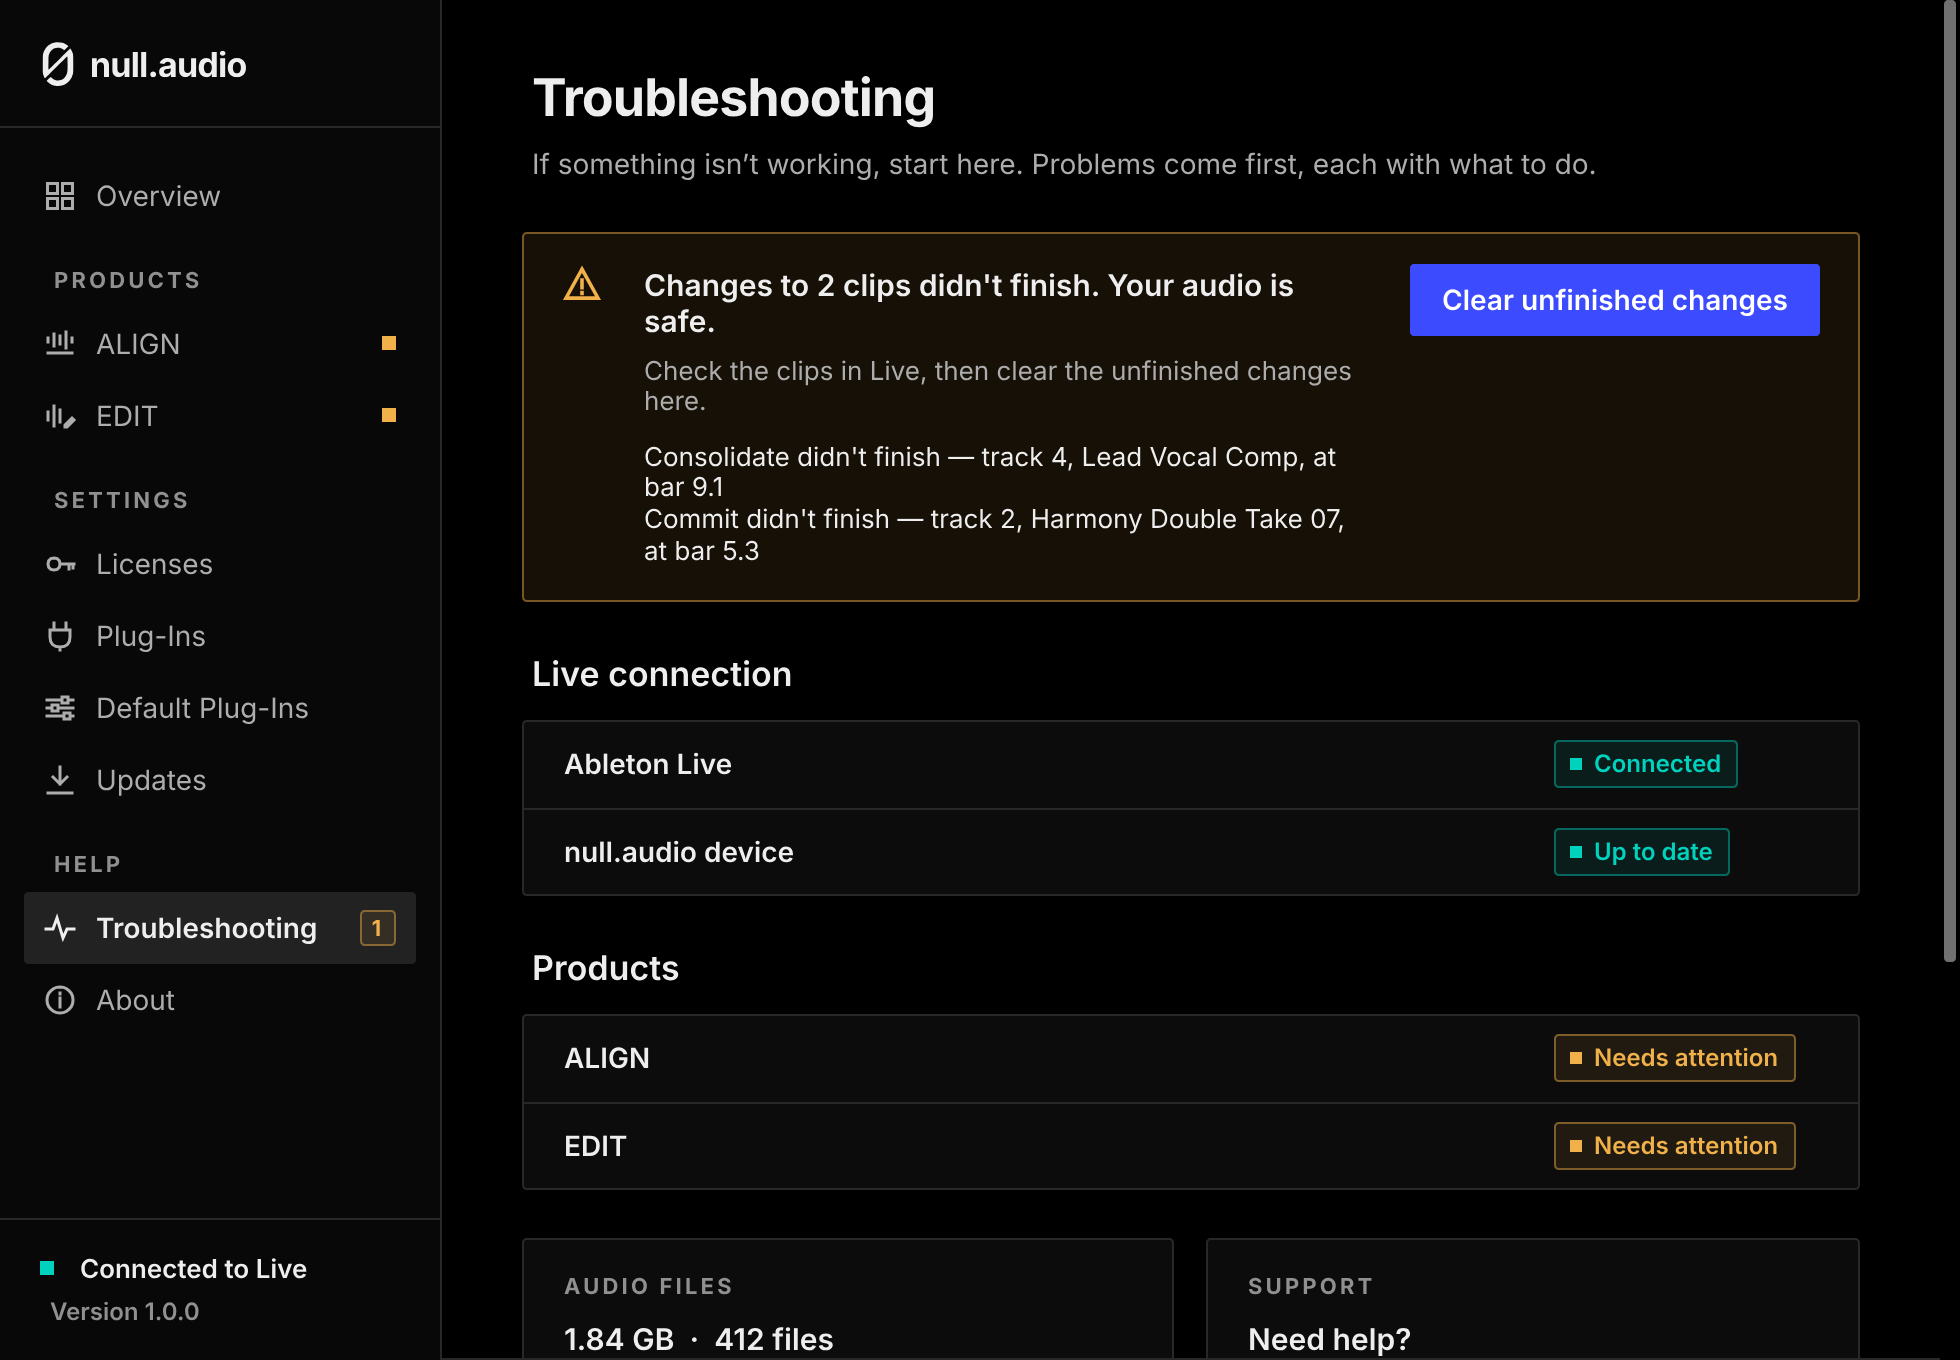Click the Licenses key icon

click(x=60, y=564)
